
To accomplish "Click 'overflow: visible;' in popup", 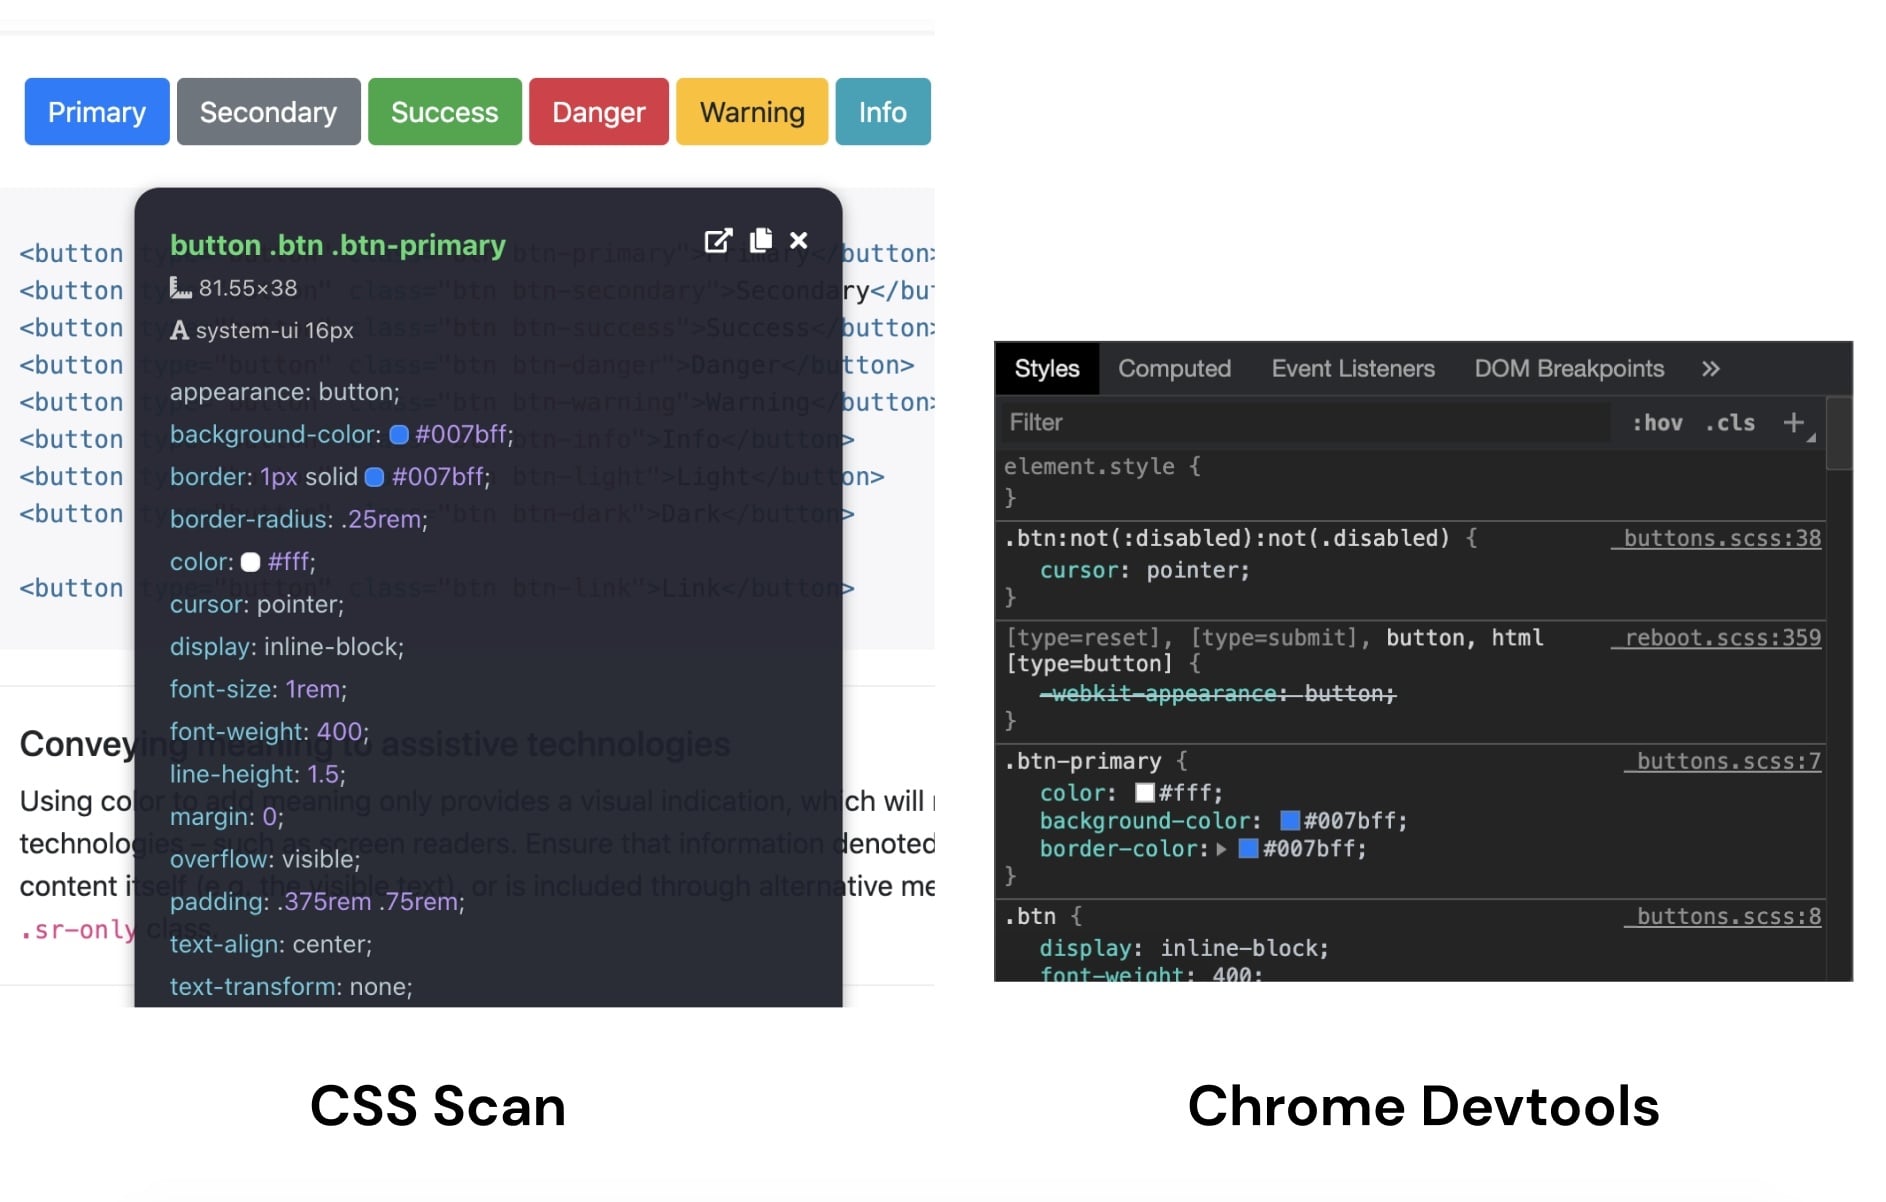I will coord(265,860).
